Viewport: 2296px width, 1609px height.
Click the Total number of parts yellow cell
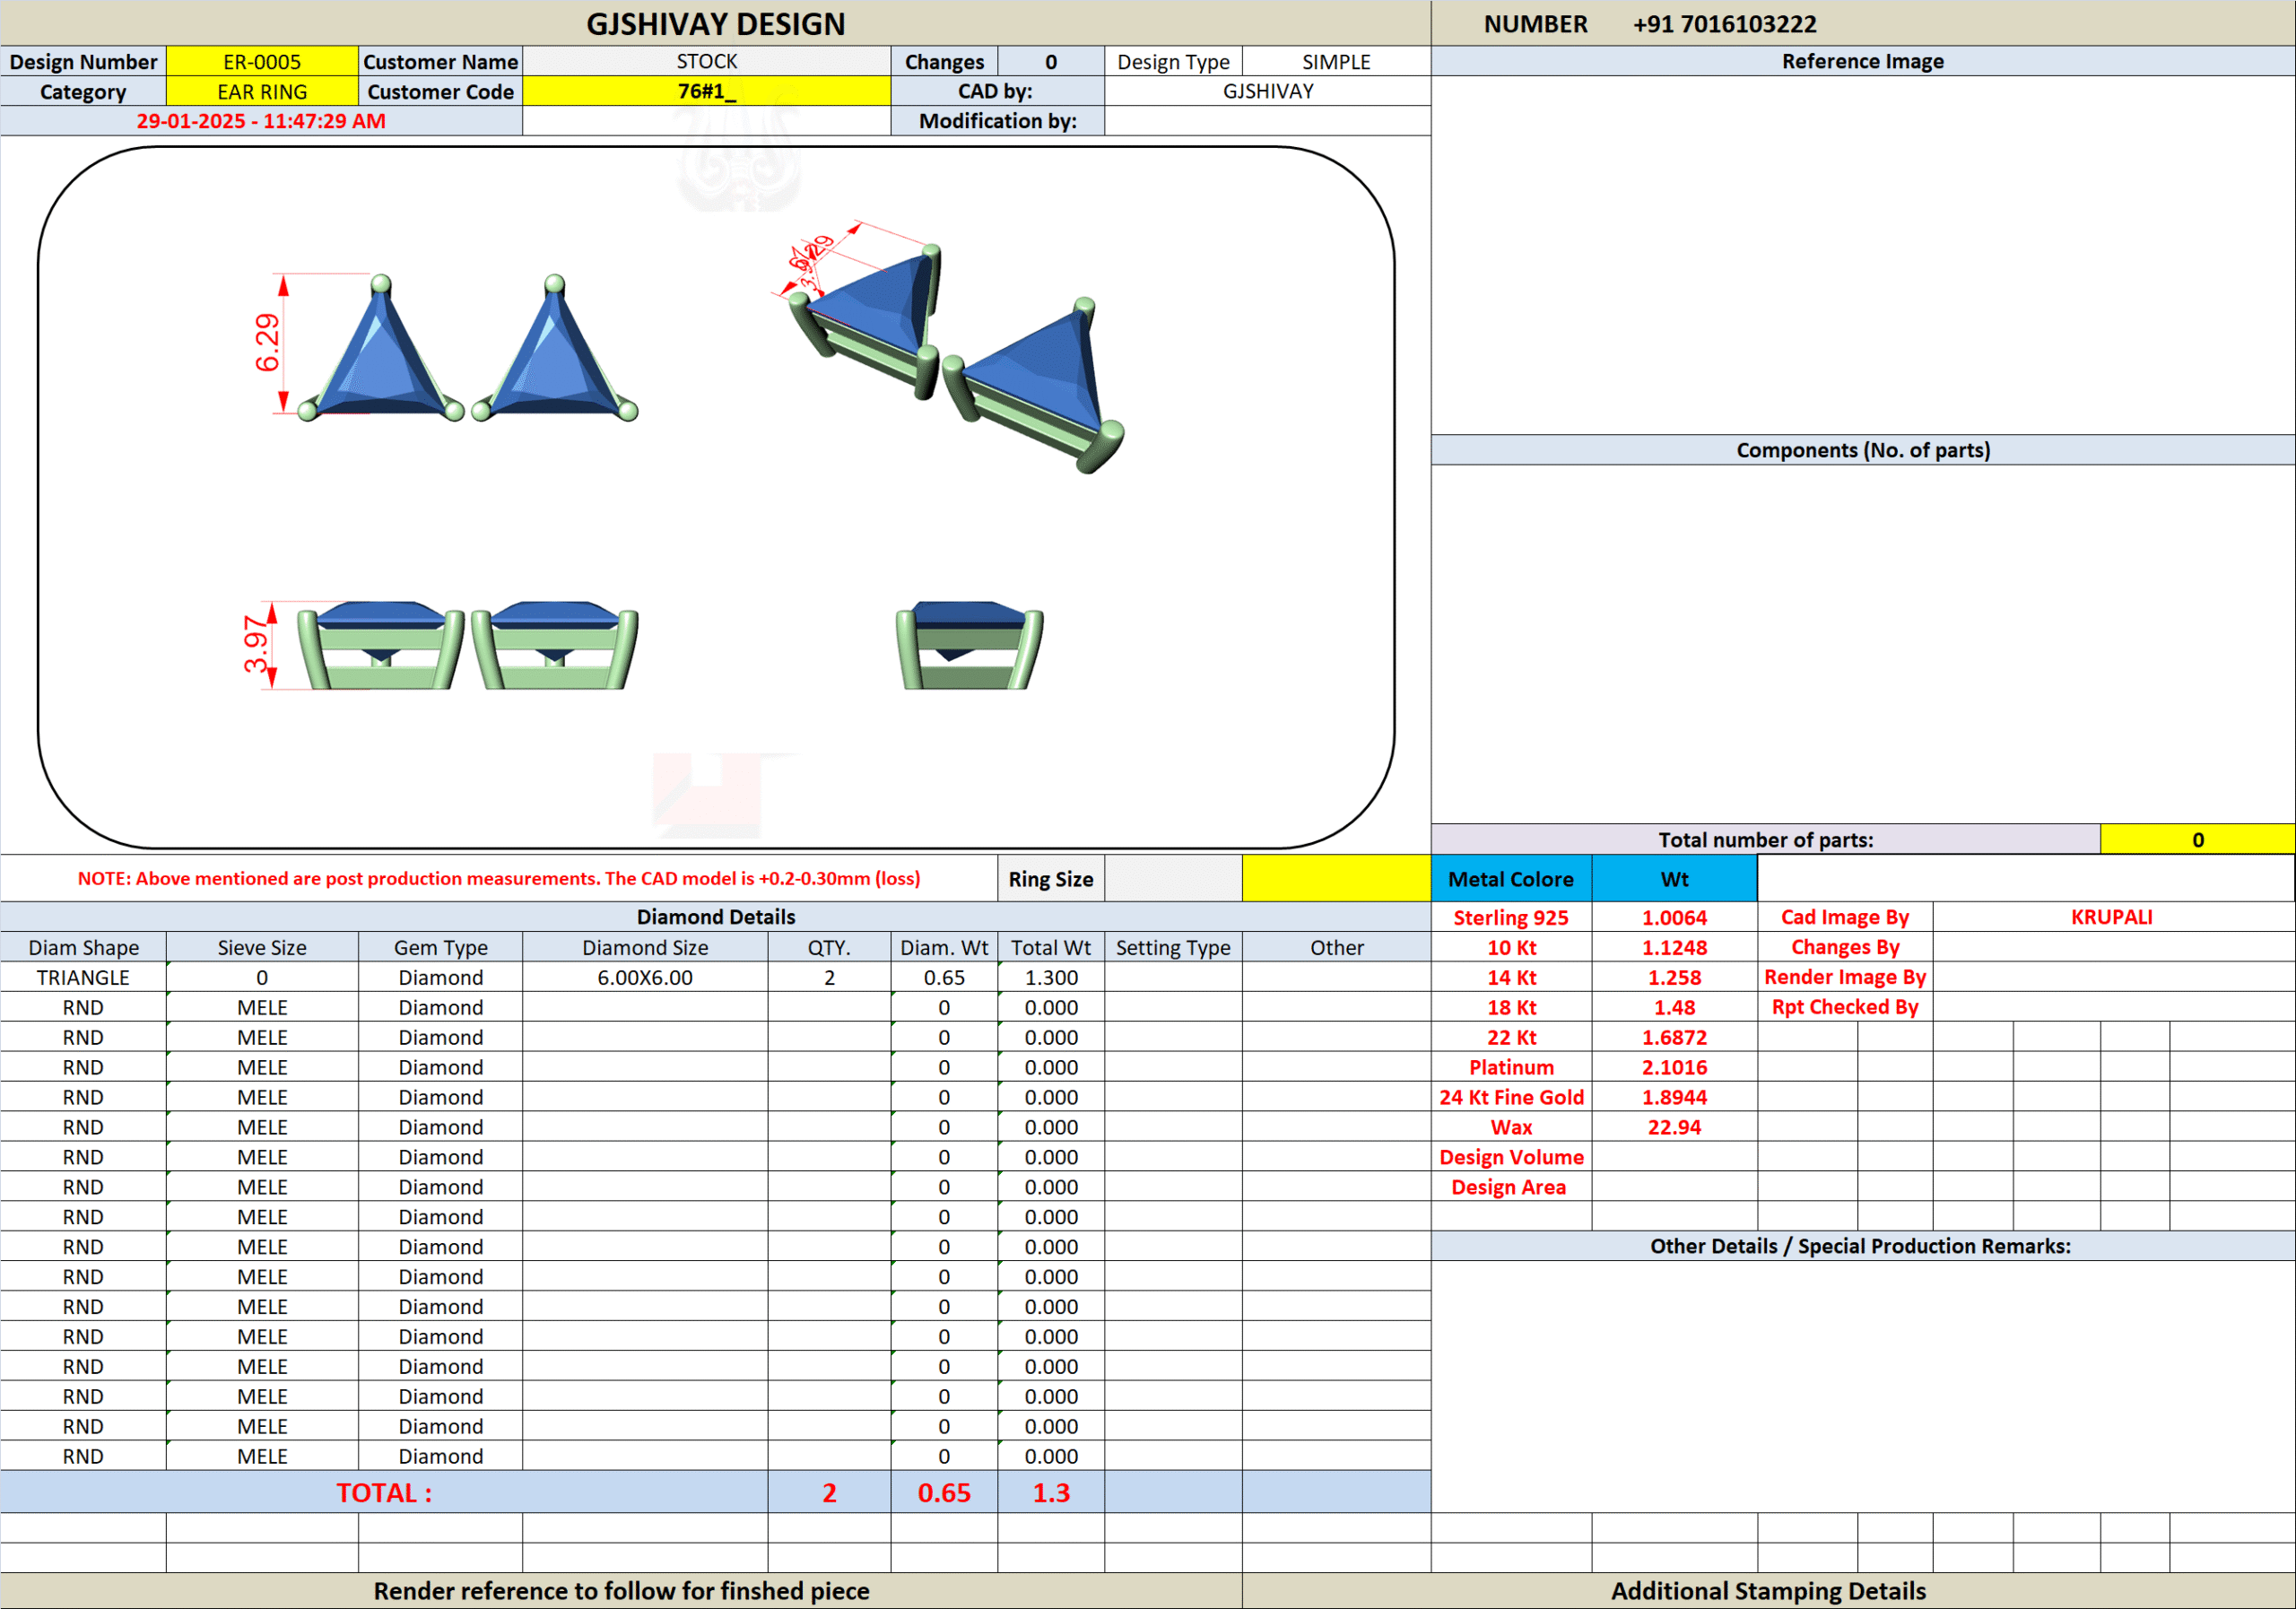(2196, 839)
